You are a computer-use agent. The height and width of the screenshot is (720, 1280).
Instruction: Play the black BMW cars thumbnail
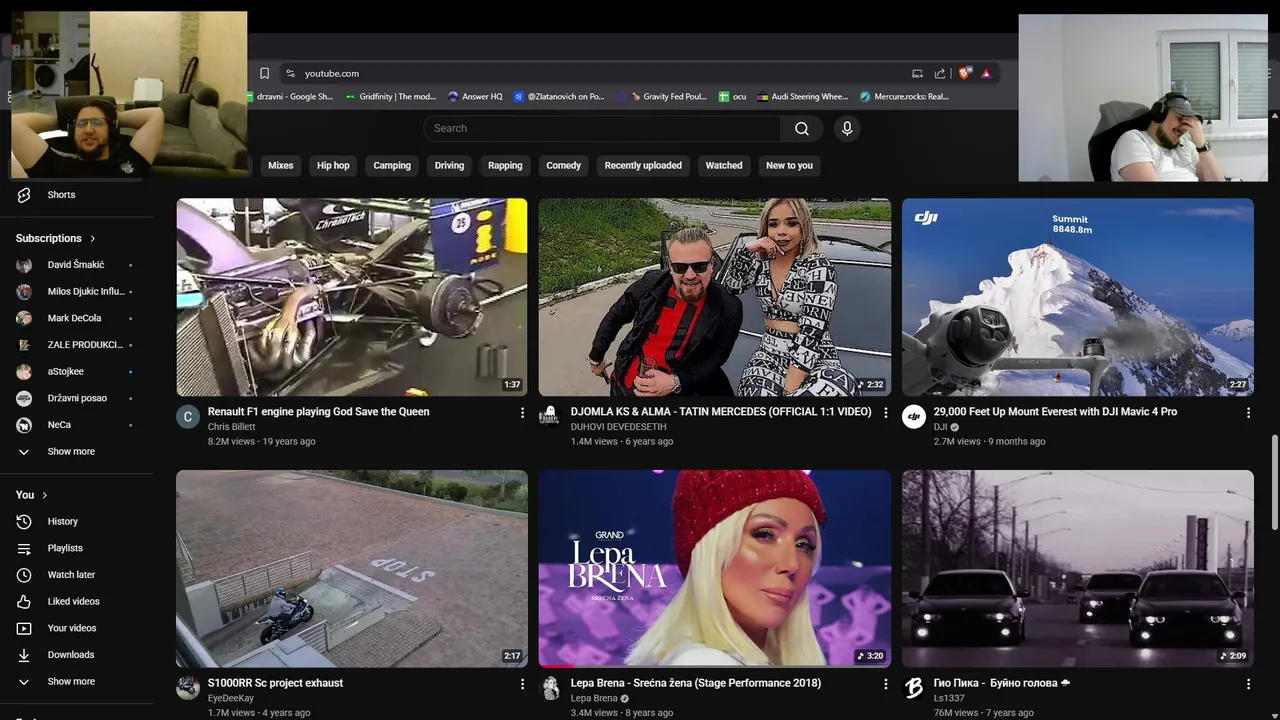1077,568
